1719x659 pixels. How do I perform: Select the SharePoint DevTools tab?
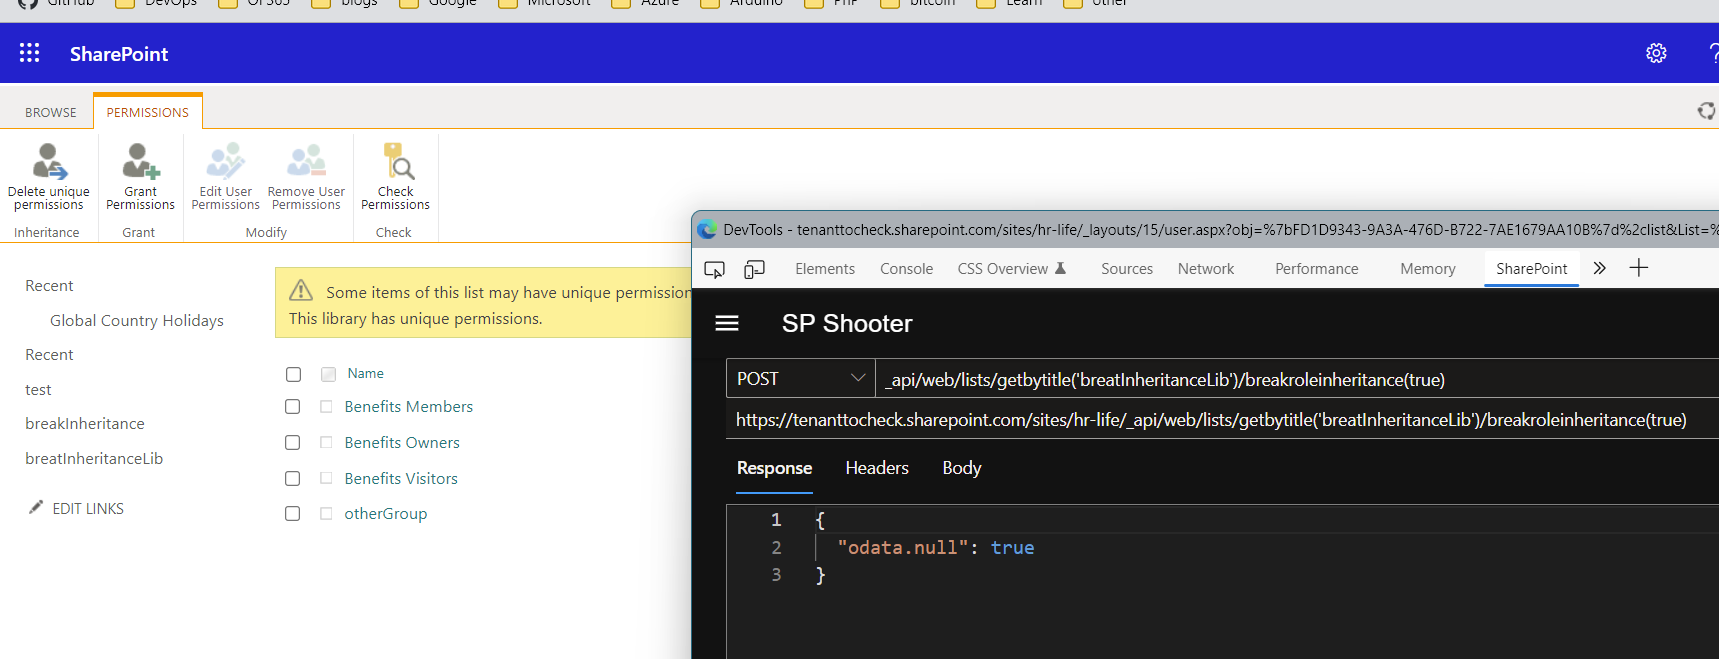click(1531, 269)
